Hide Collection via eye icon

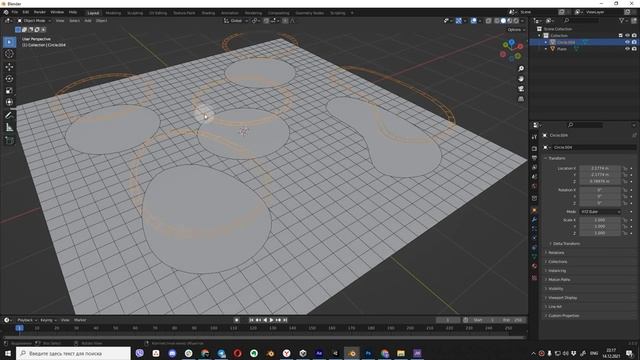(627, 36)
